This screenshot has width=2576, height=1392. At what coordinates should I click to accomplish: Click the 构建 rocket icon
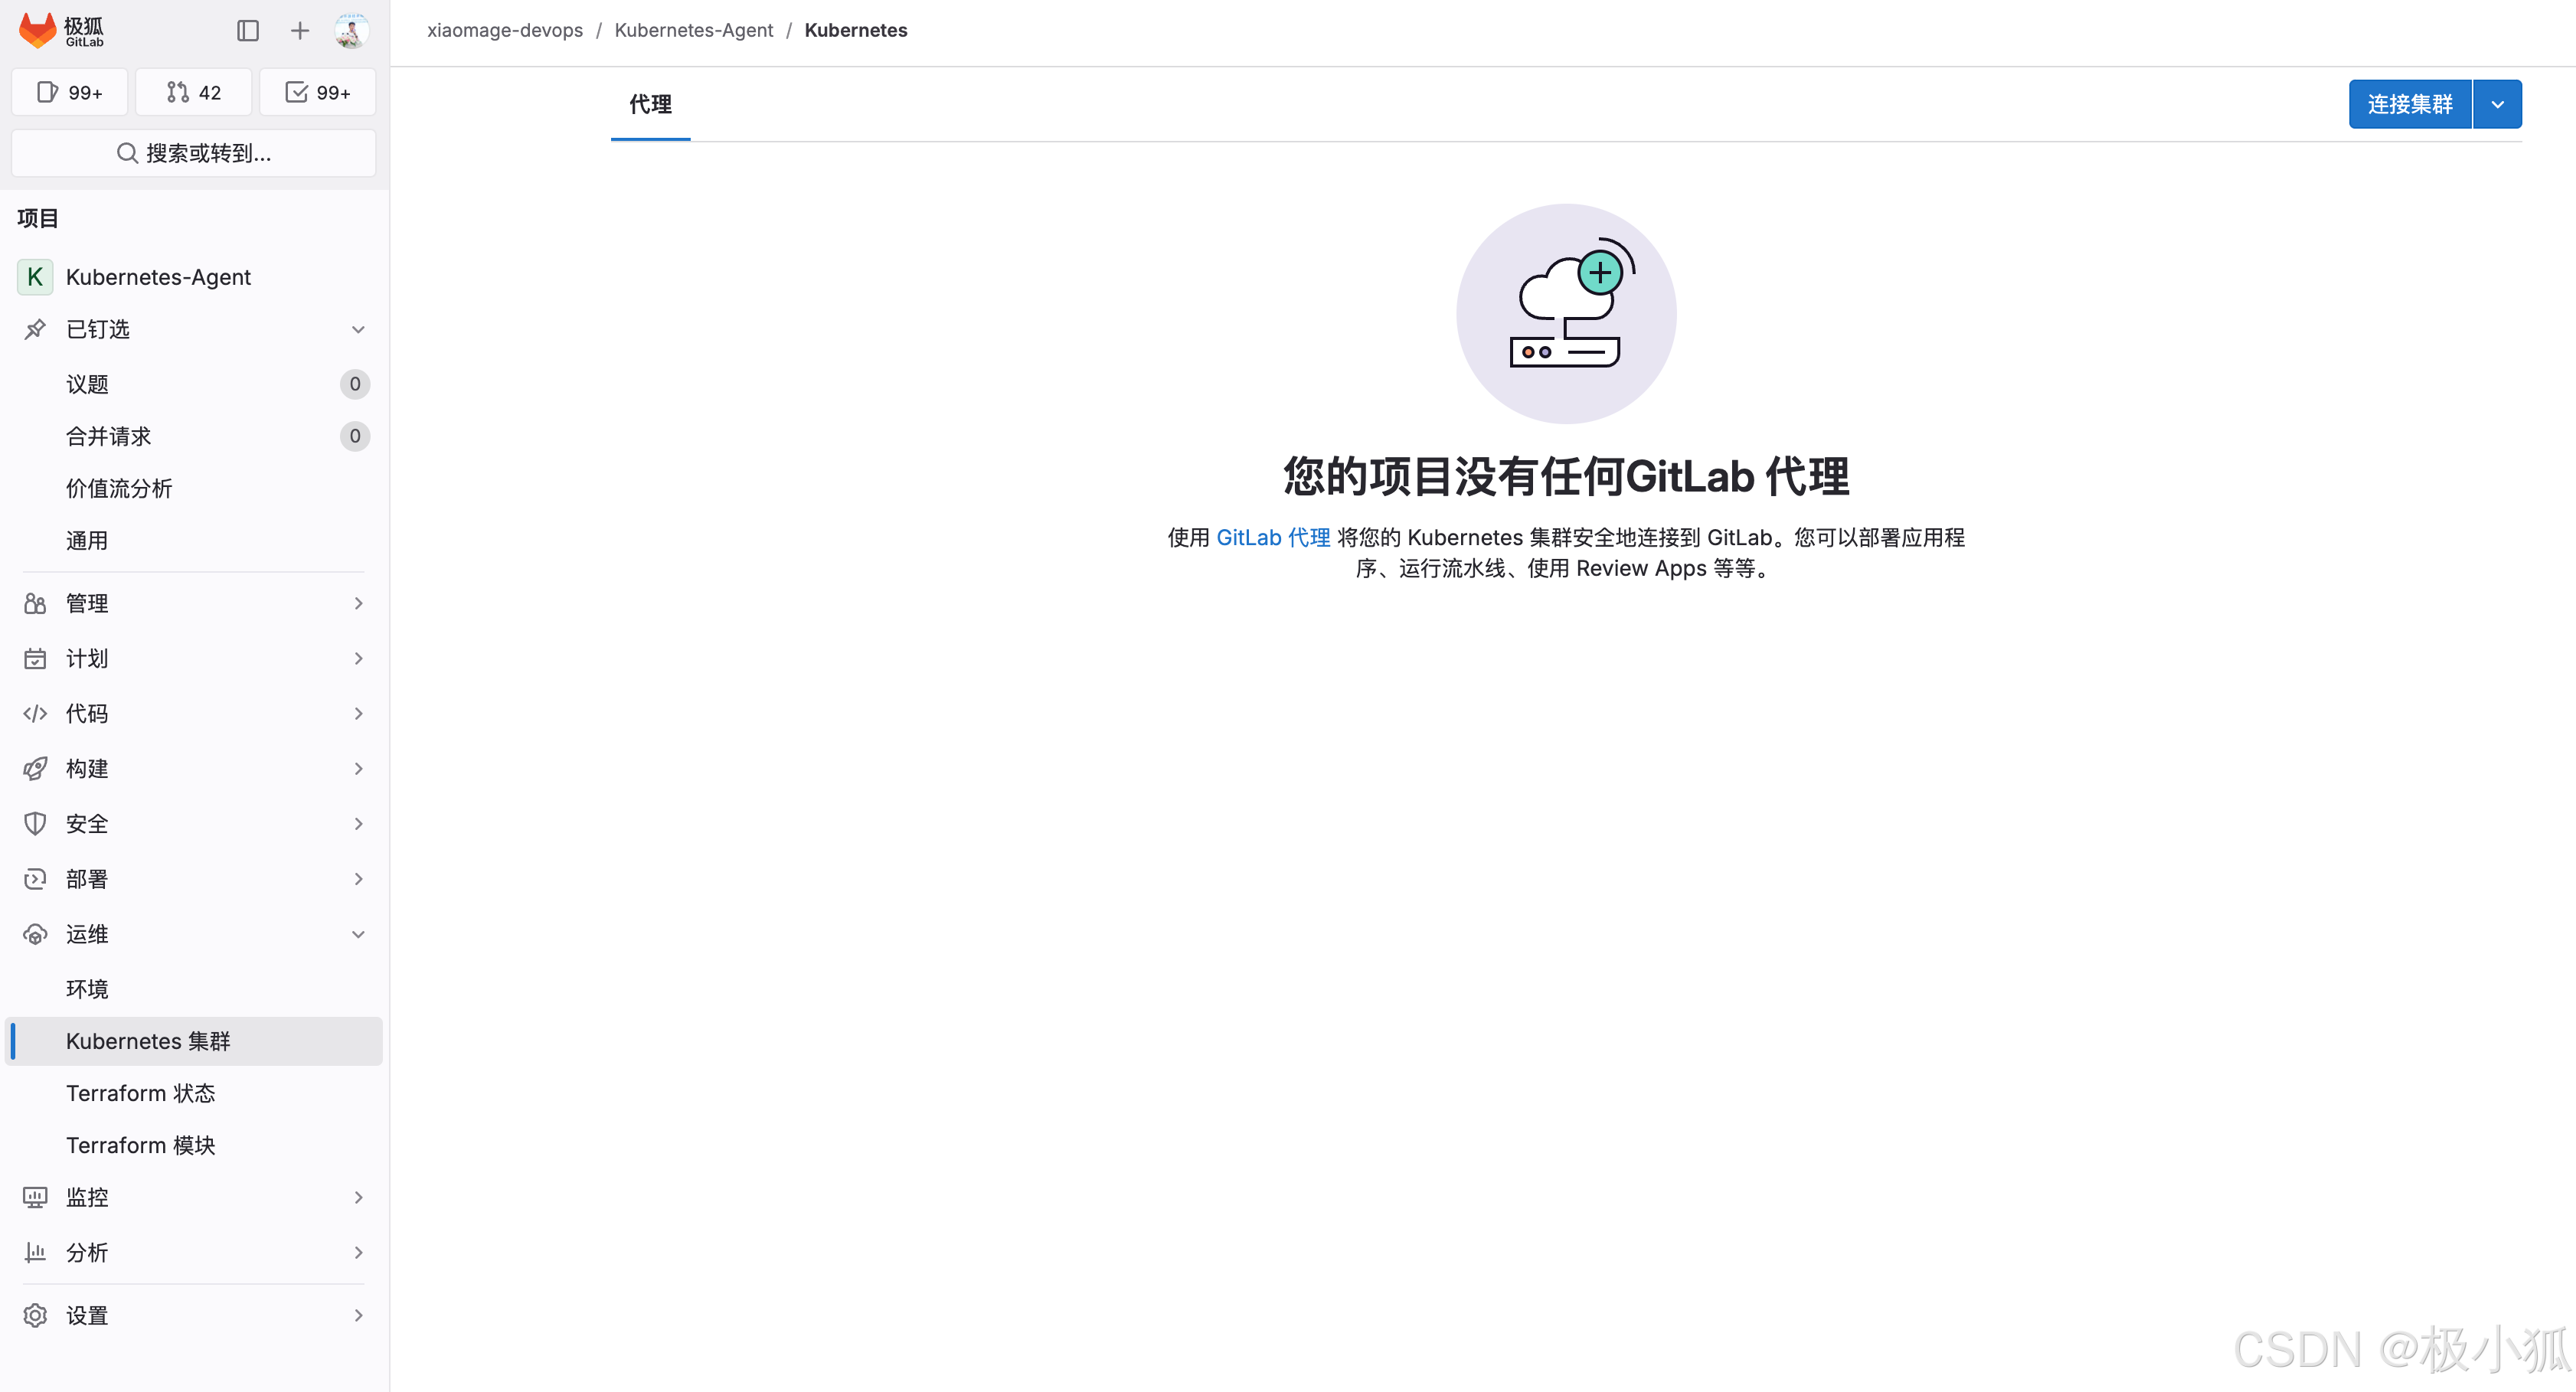[35, 768]
